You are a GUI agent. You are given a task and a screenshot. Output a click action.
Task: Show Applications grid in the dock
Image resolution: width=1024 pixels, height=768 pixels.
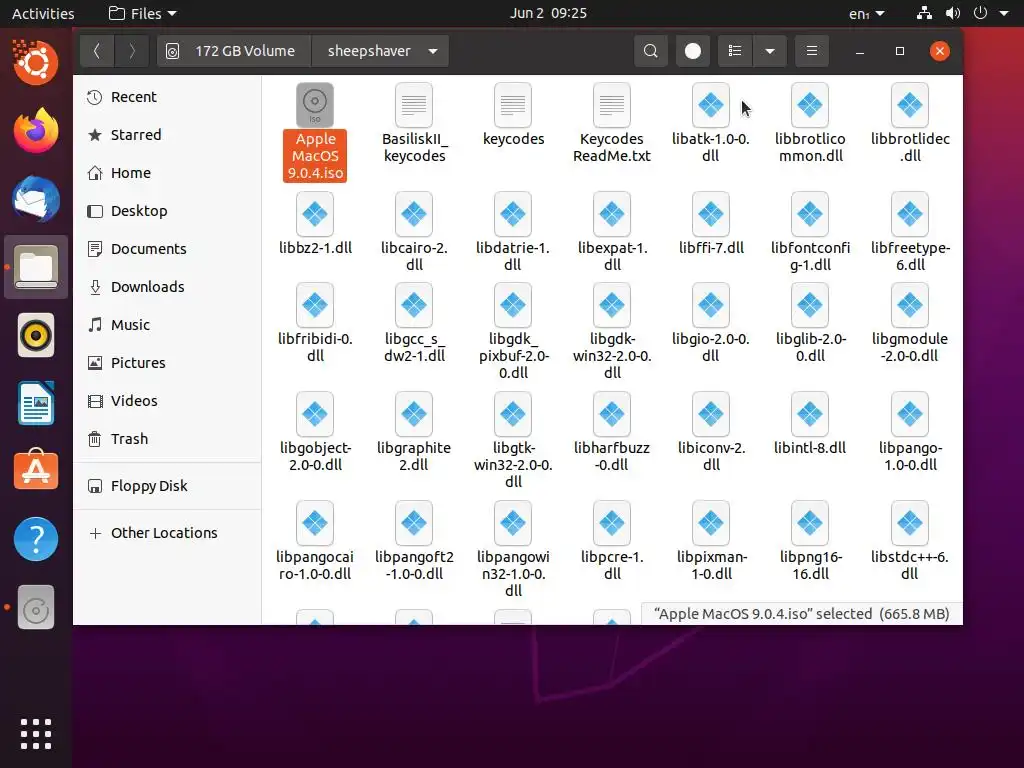(x=36, y=734)
